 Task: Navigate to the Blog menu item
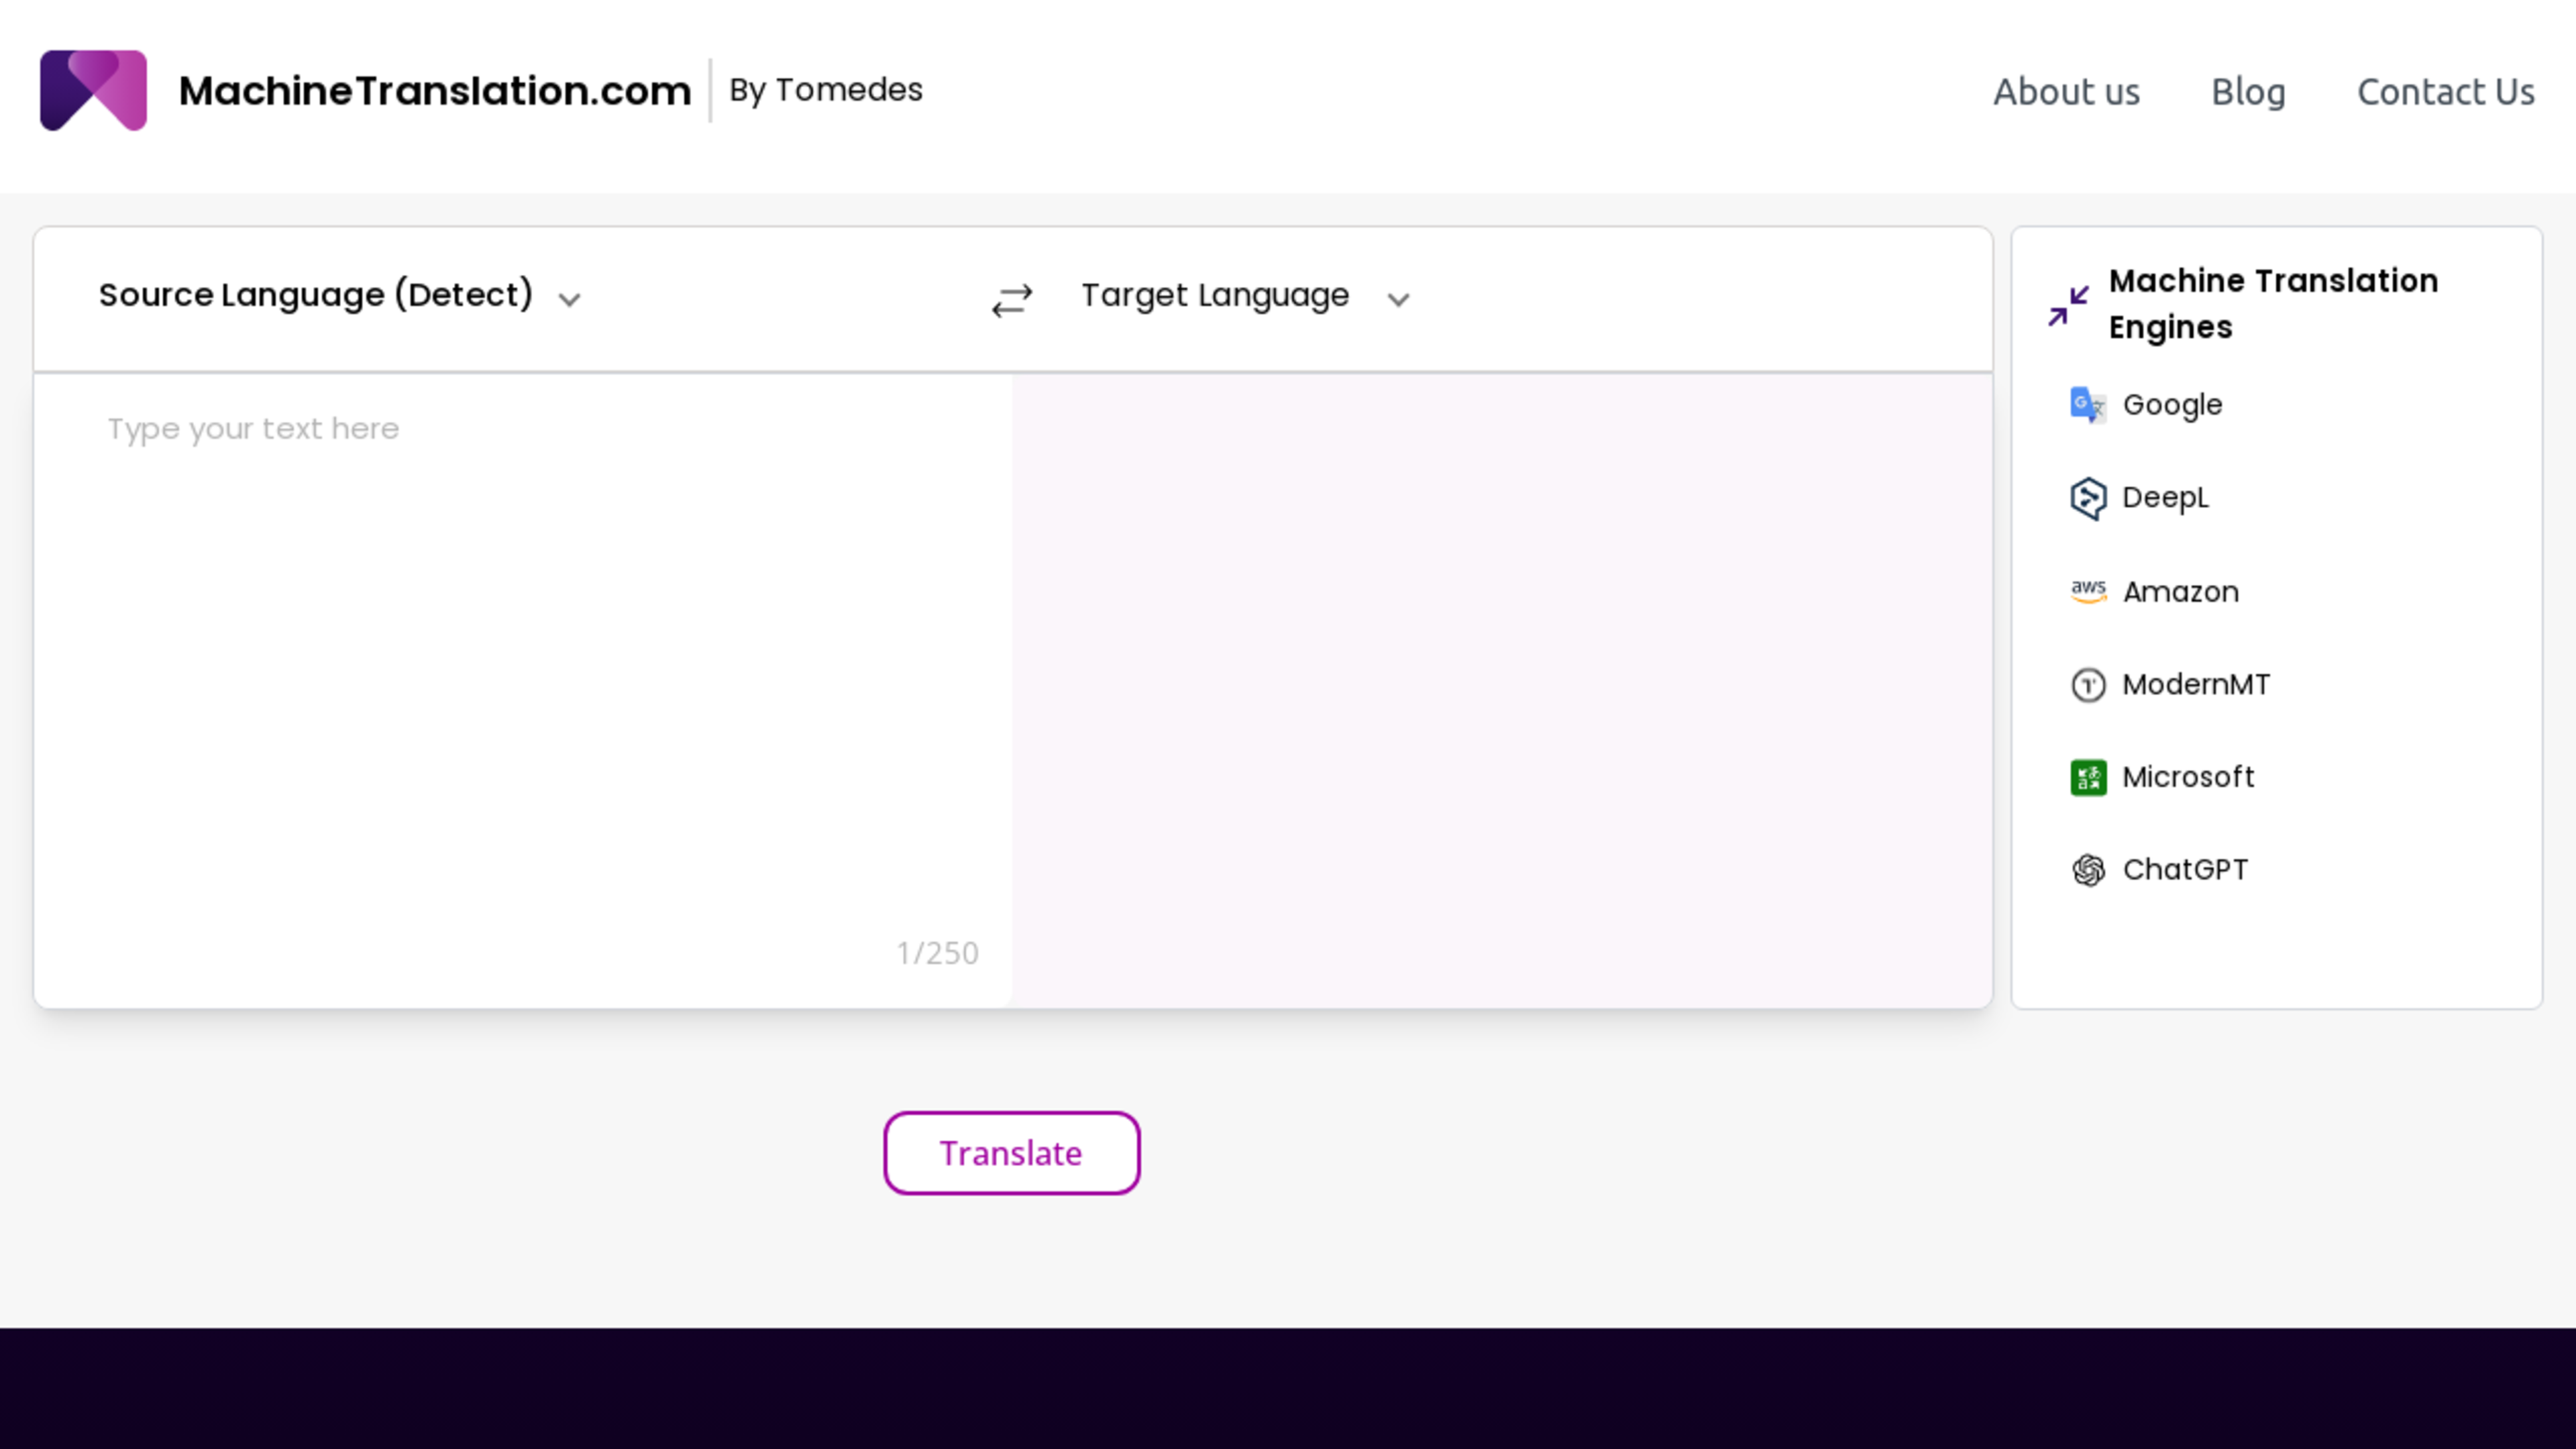tap(2249, 91)
